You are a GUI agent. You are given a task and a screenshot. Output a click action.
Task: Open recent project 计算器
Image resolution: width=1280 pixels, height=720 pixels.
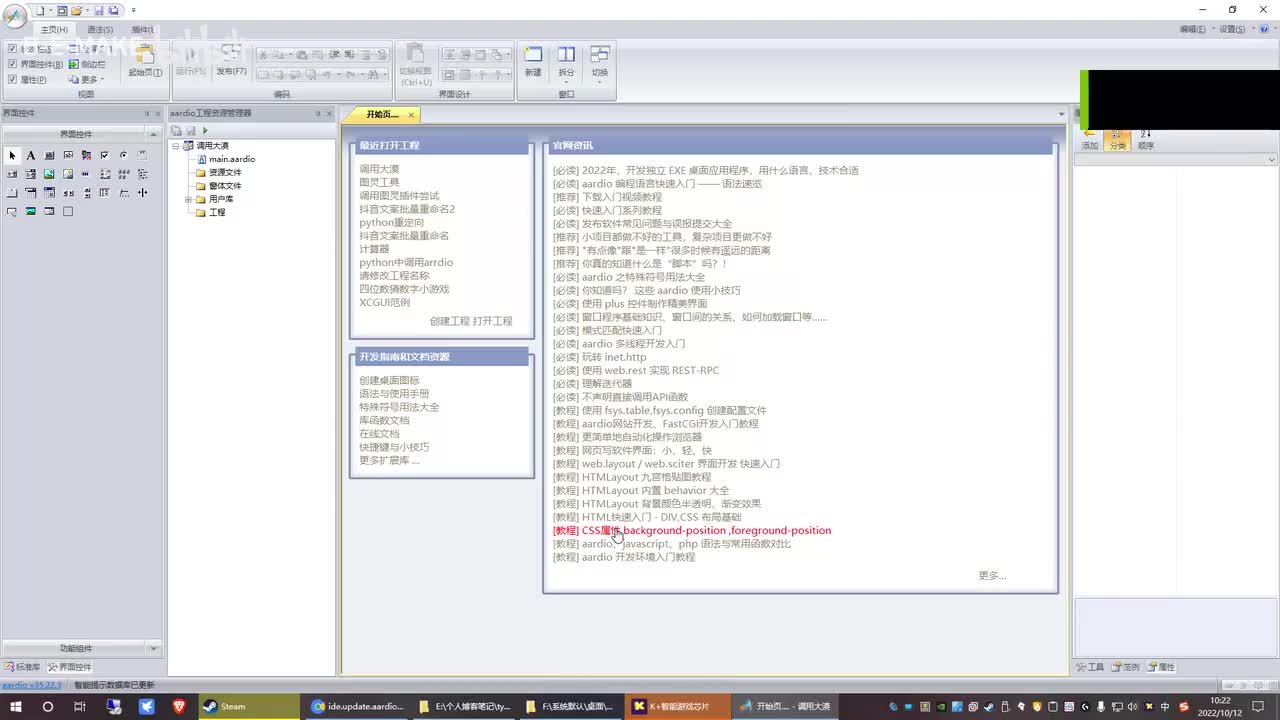(374, 249)
